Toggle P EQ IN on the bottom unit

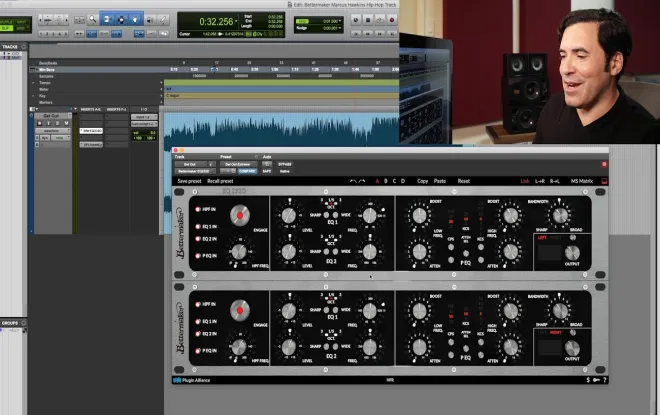pyautogui.click(x=205, y=350)
